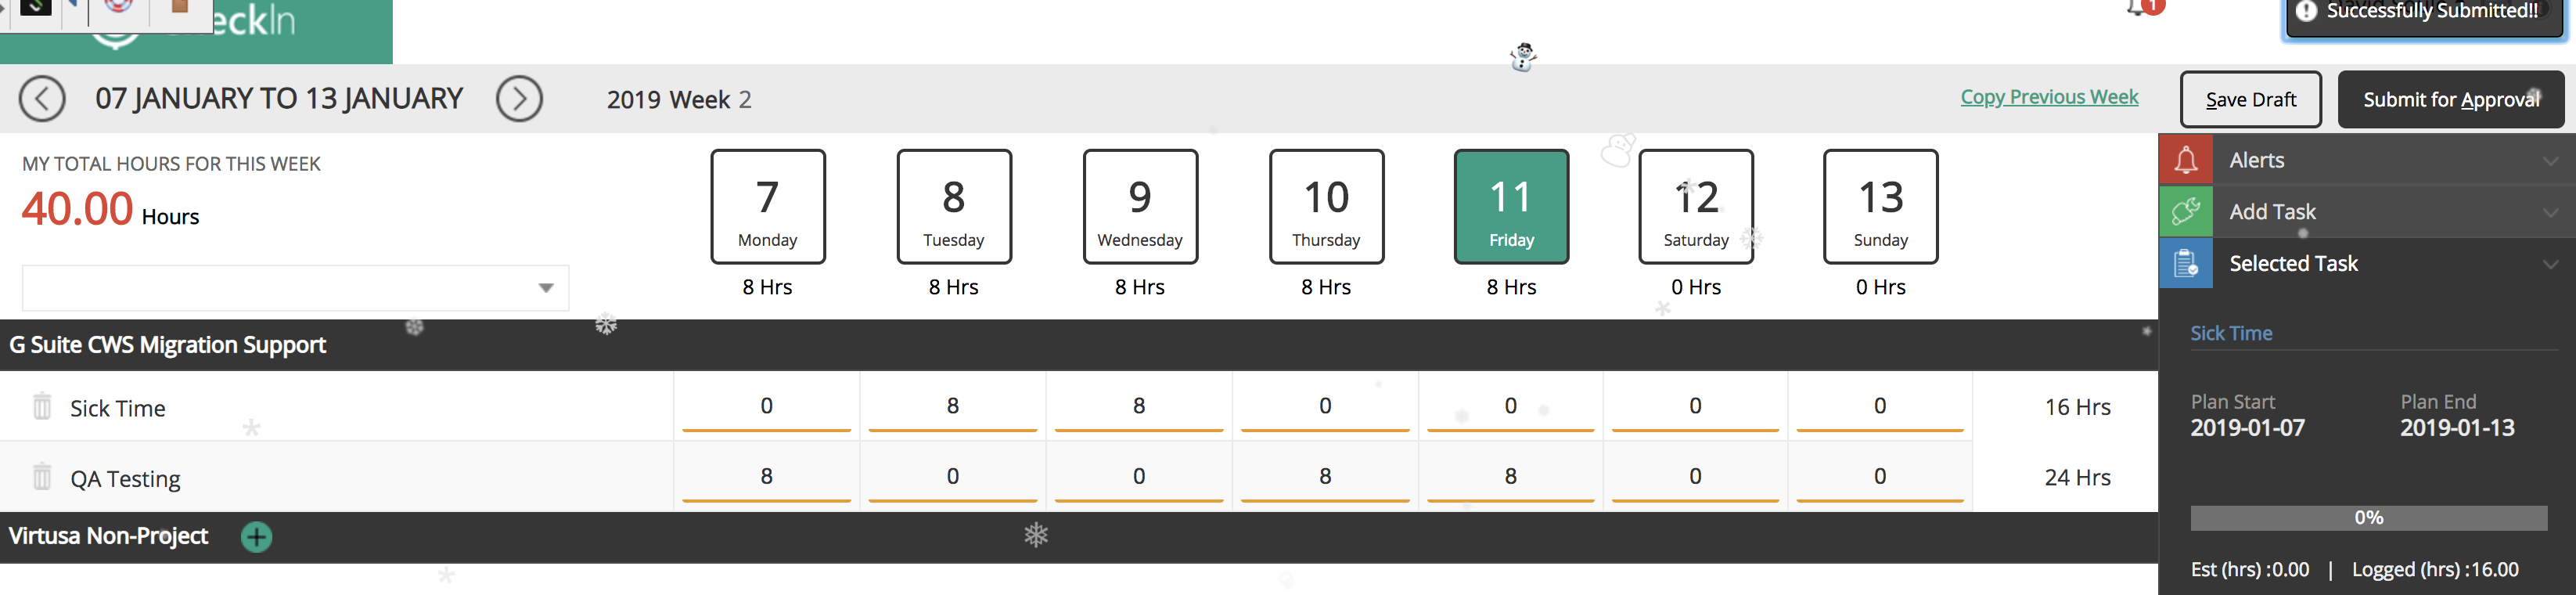Add task to Virtusa Non-Project plus icon
This screenshot has height=595, width=2576.
[x=256, y=537]
